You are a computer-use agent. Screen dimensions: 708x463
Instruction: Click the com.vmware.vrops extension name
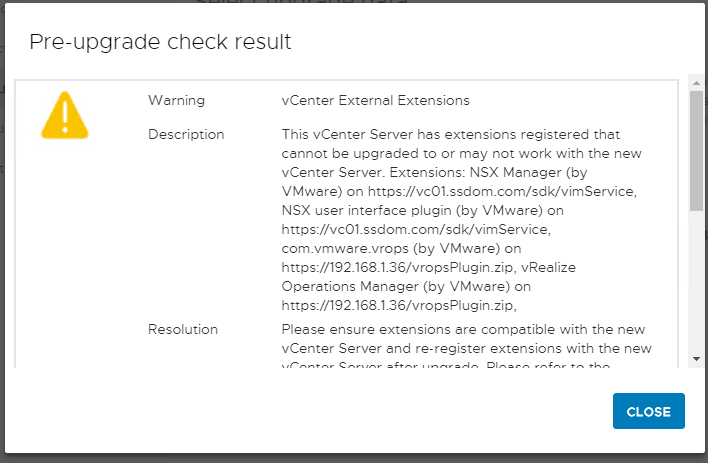pyautogui.click(x=345, y=248)
